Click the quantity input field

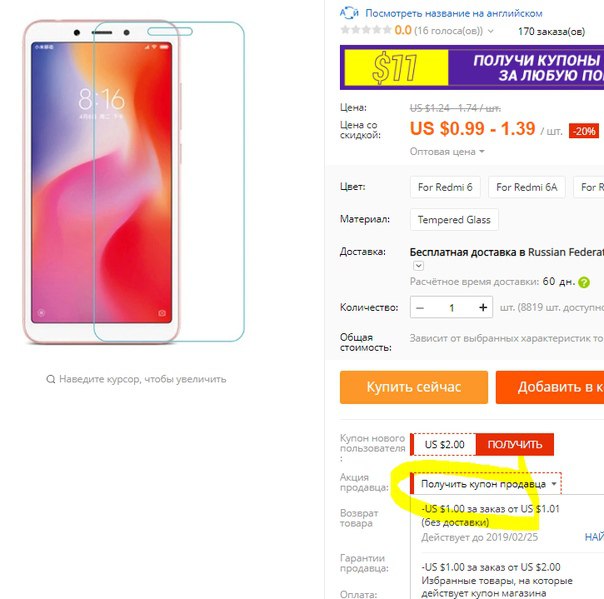(x=451, y=308)
